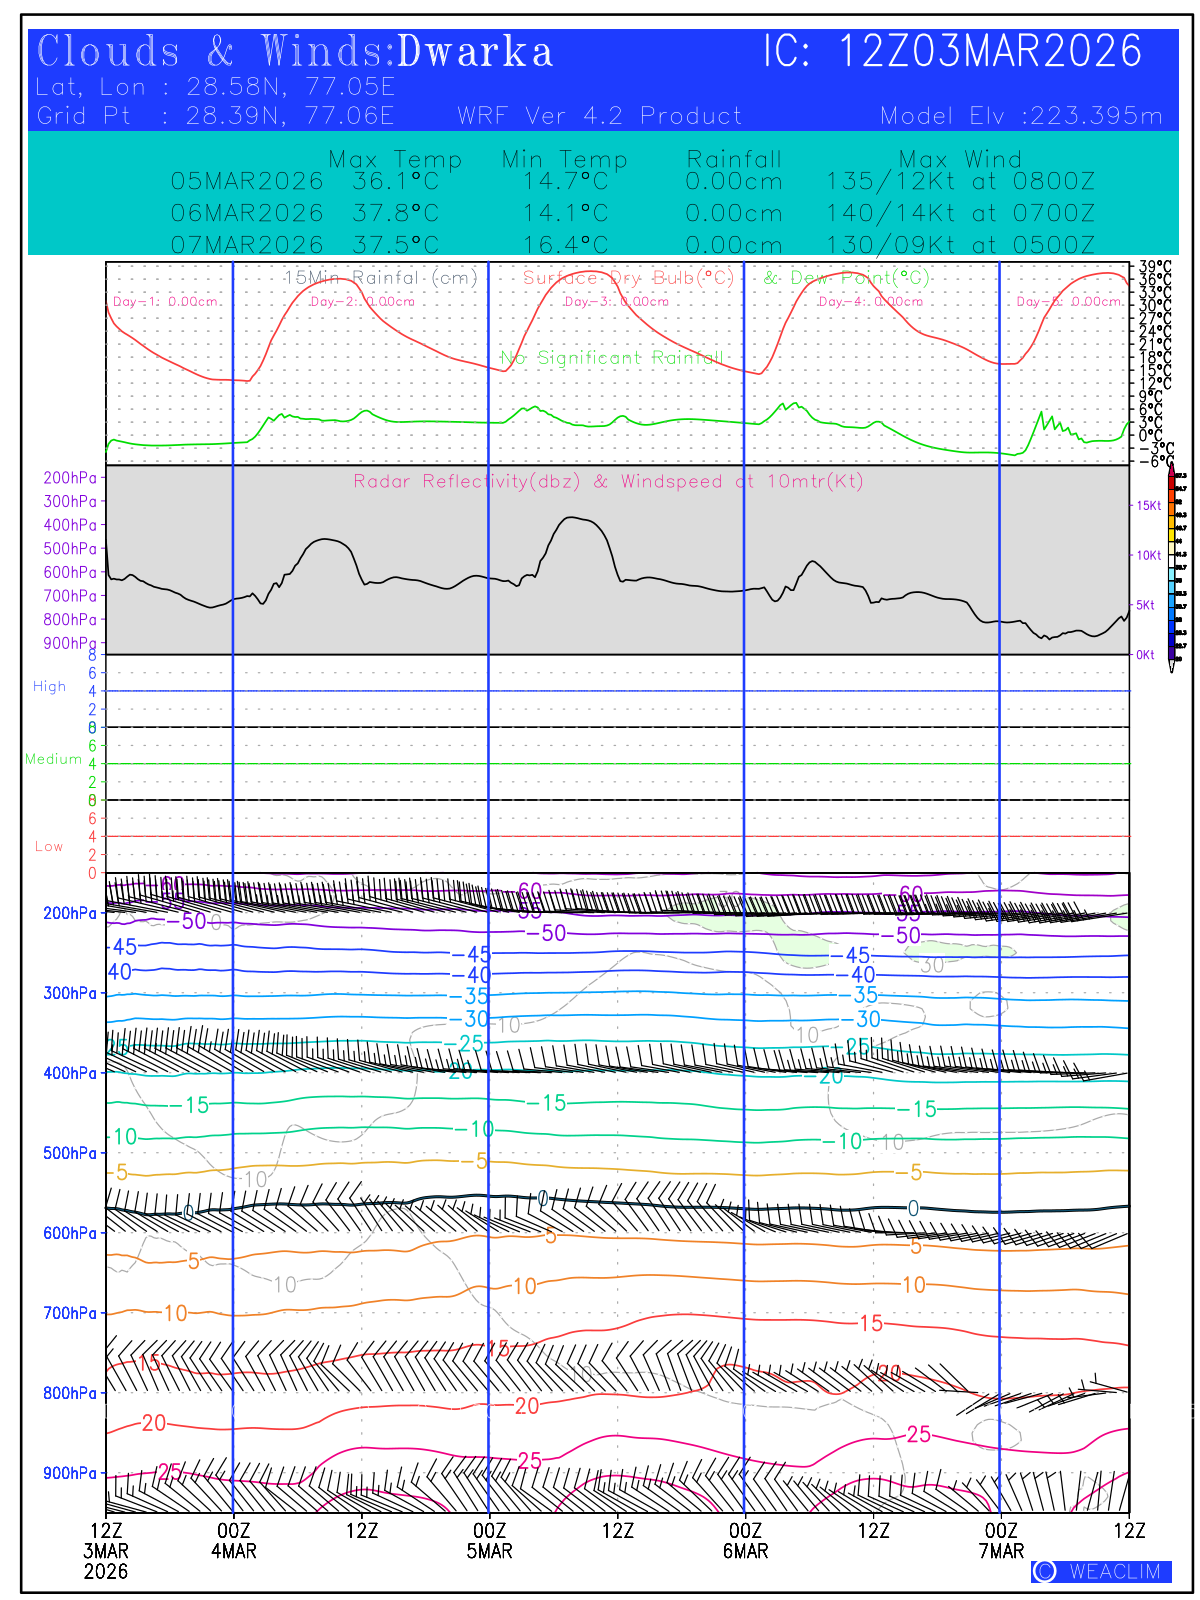The height and width of the screenshot is (1600, 1200).
Task: Click the 140/14Kt at 0700Z max wind entry
Action: point(960,213)
